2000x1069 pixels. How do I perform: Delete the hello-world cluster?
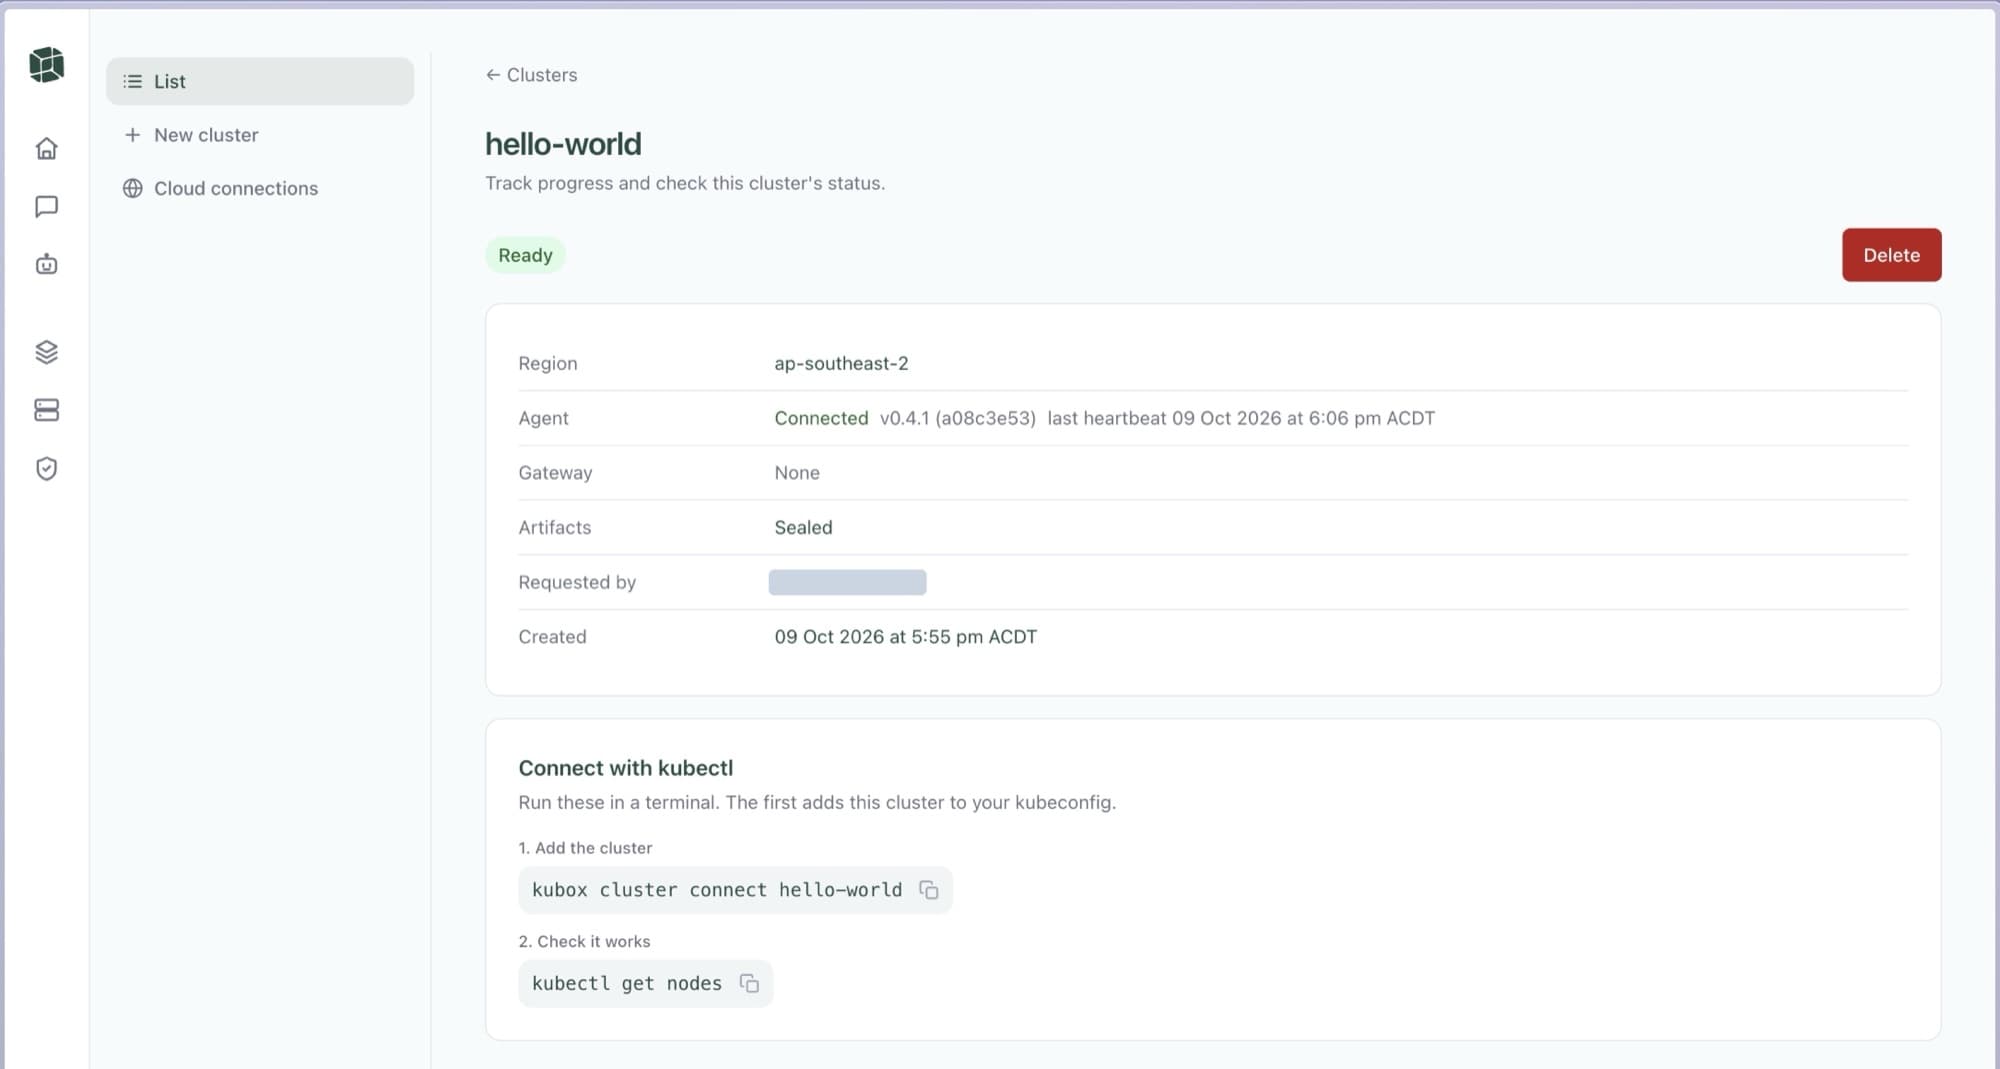[x=1891, y=255]
